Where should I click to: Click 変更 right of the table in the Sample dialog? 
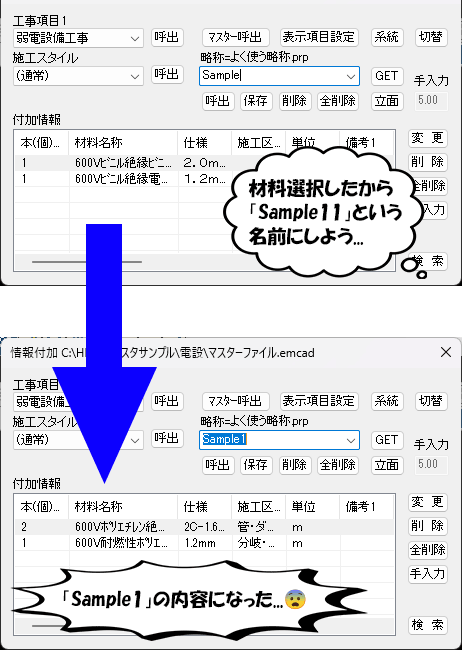click(x=428, y=138)
